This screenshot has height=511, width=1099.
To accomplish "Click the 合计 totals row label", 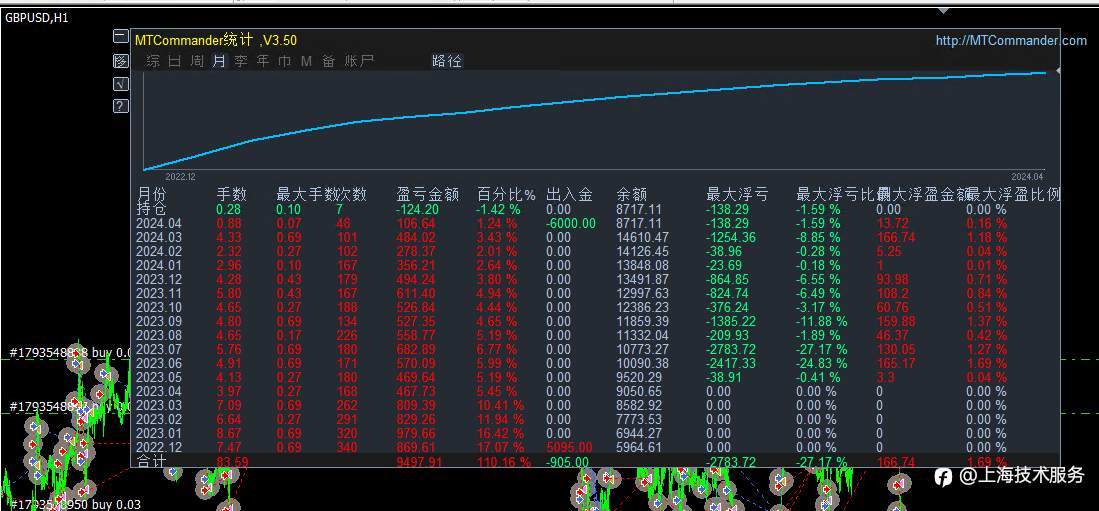I will pos(152,461).
